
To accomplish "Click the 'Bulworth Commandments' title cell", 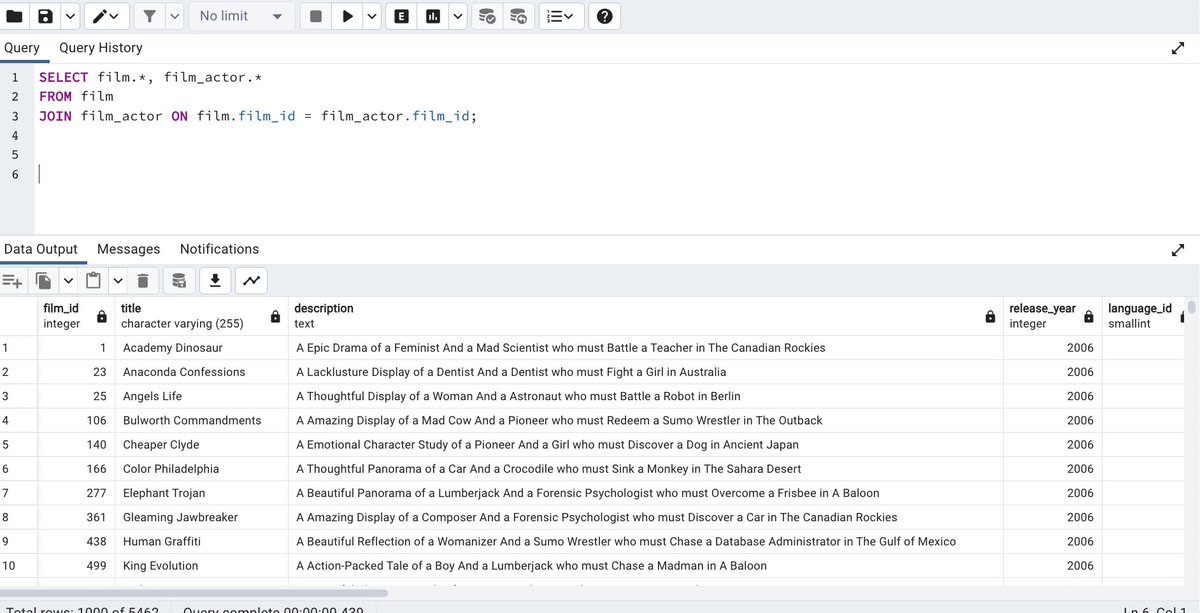I will [x=201, y=421].
